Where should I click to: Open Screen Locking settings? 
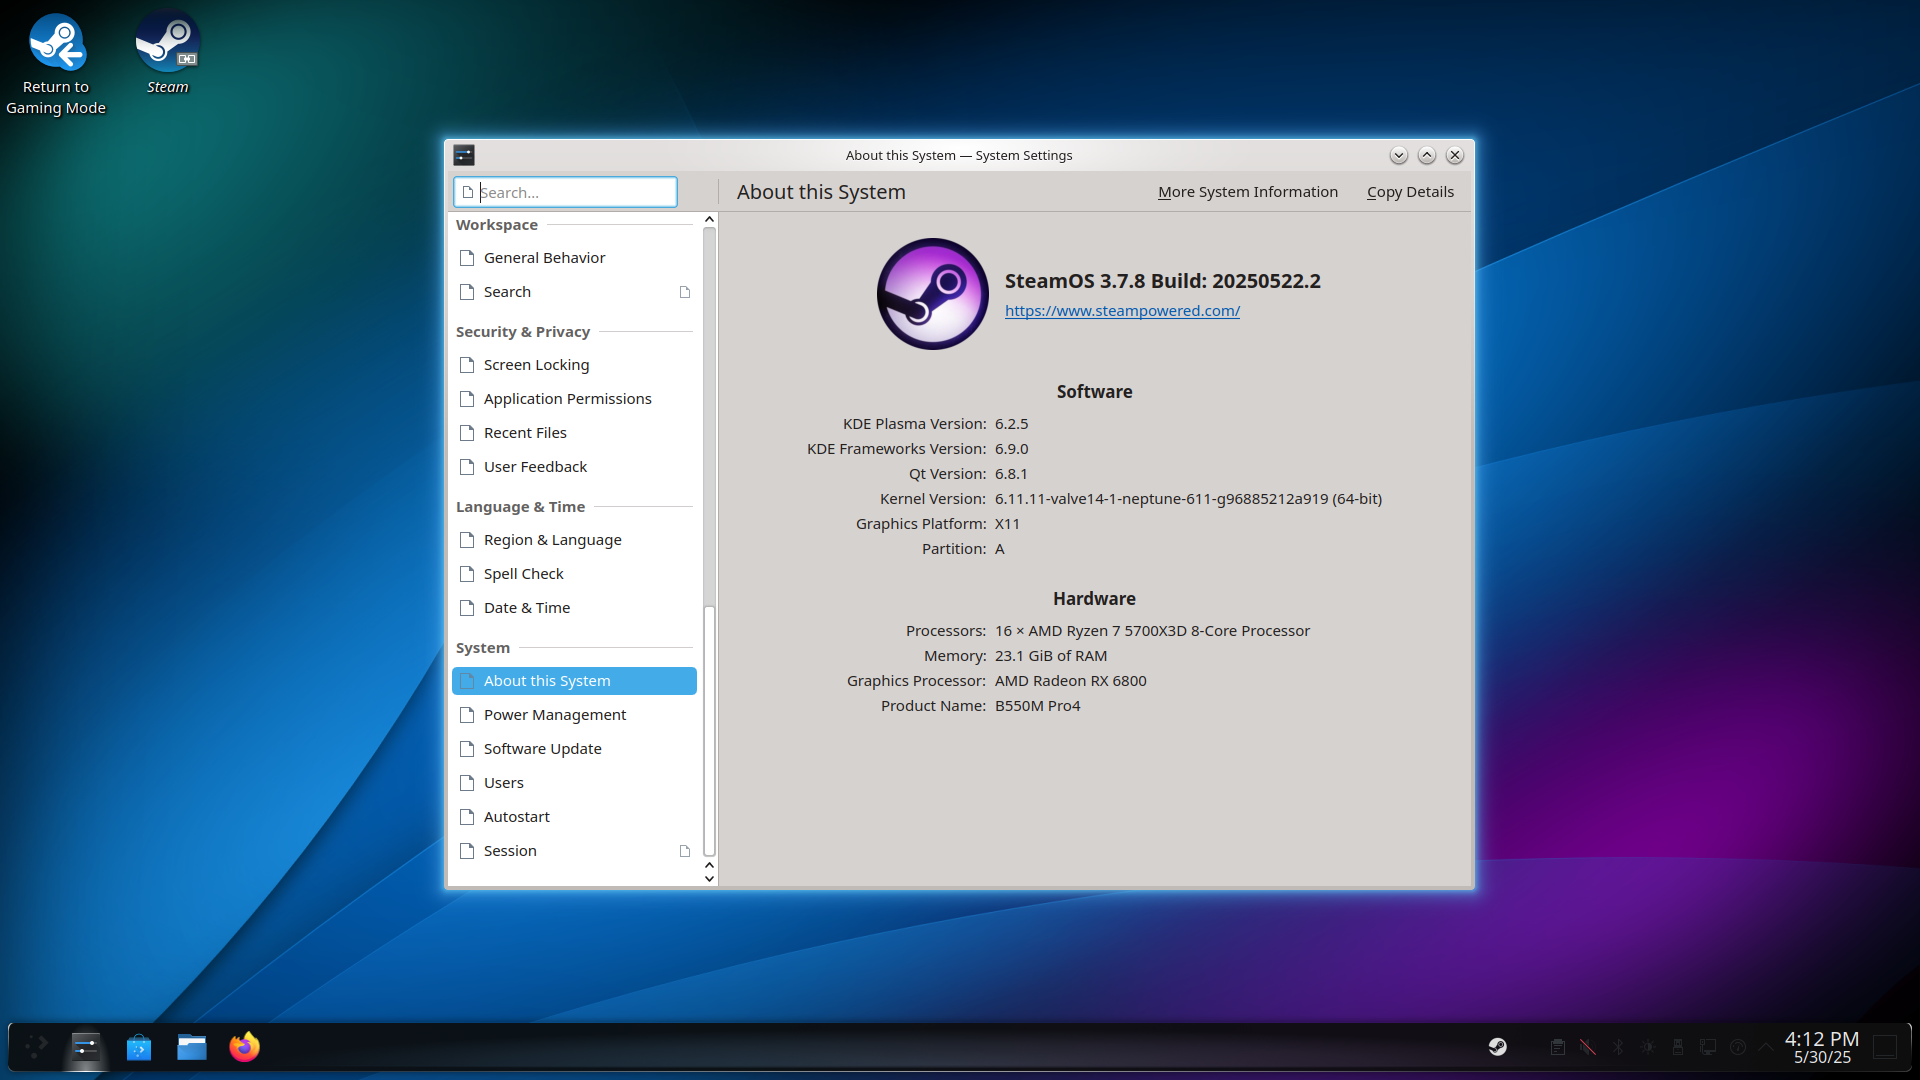(536, 364)
